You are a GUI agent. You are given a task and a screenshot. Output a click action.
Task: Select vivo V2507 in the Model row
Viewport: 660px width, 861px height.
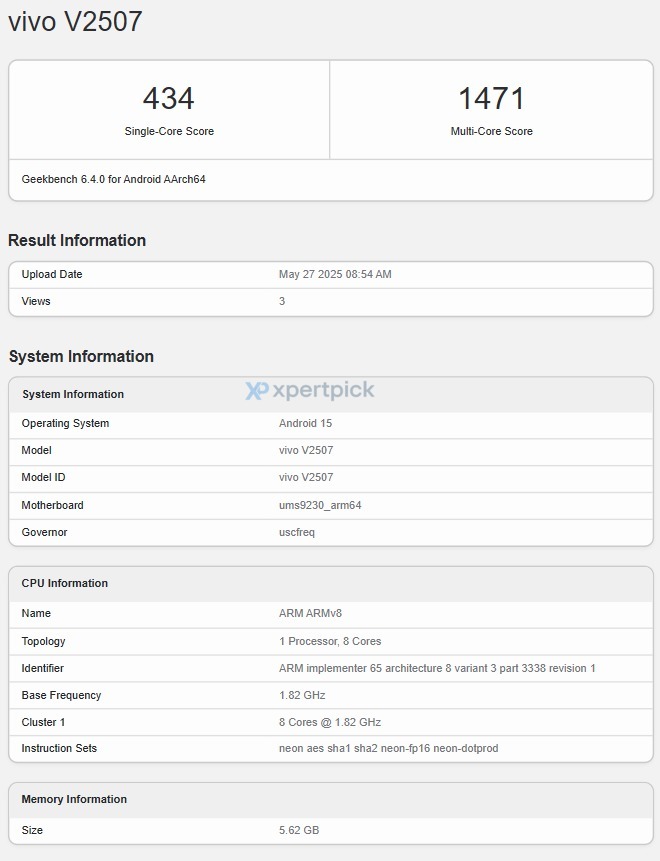pos(306,450)
